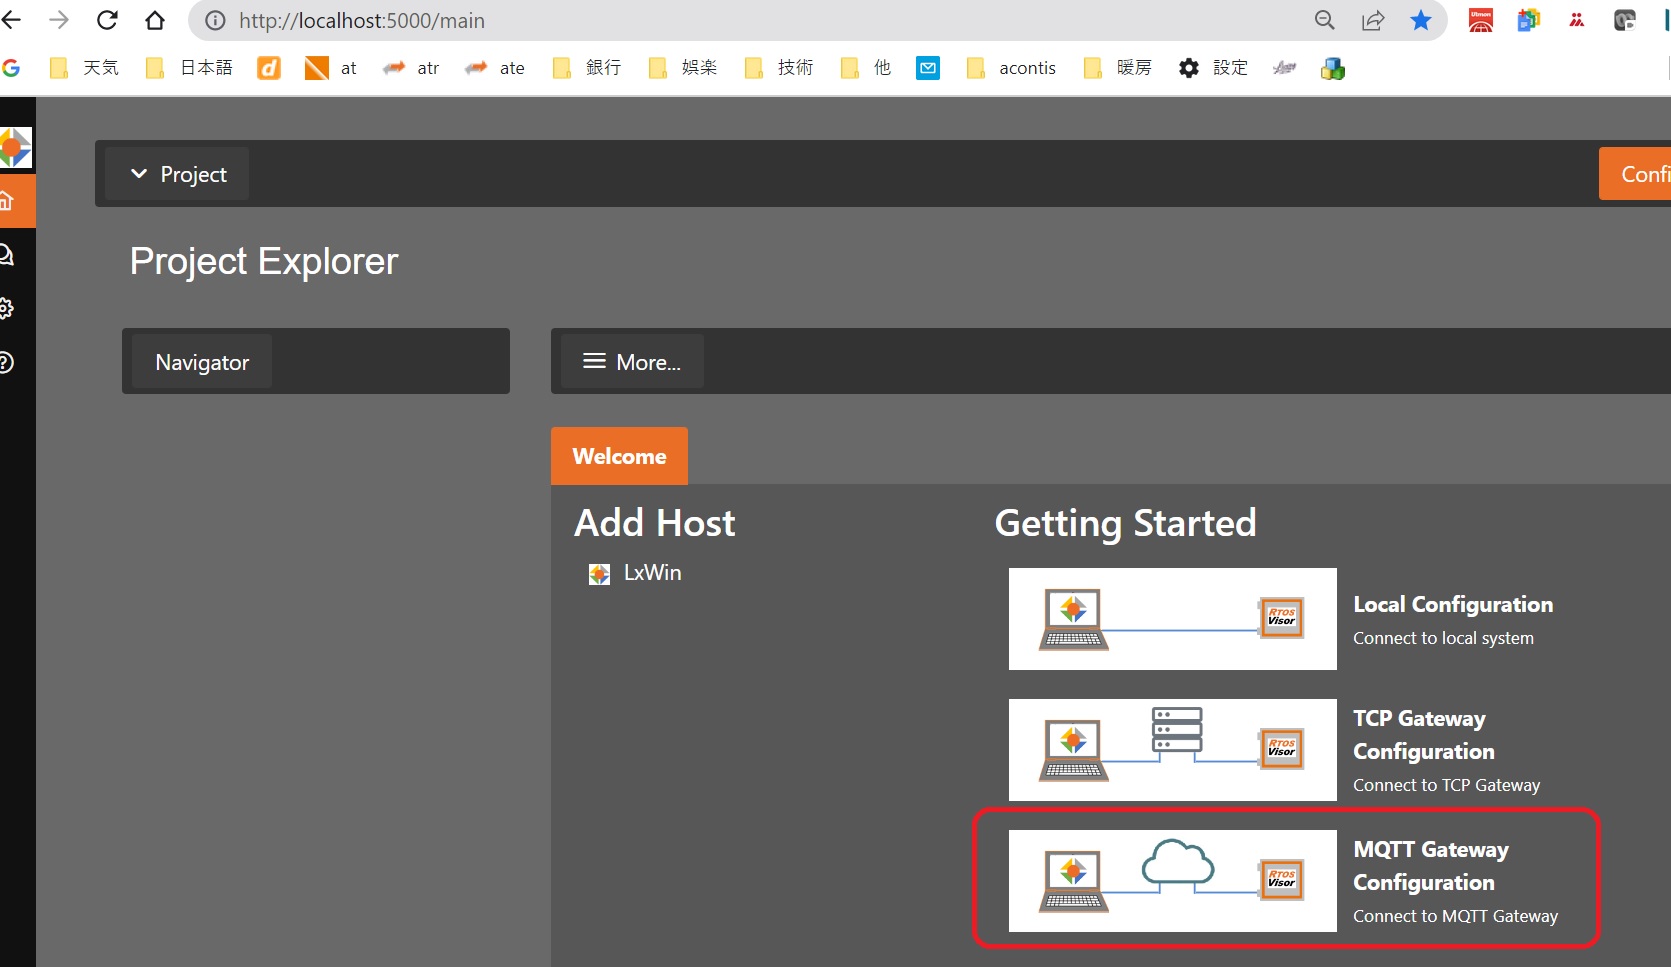Choose the TCP Gateway Configuration thumbnail

click(1172, 750)
